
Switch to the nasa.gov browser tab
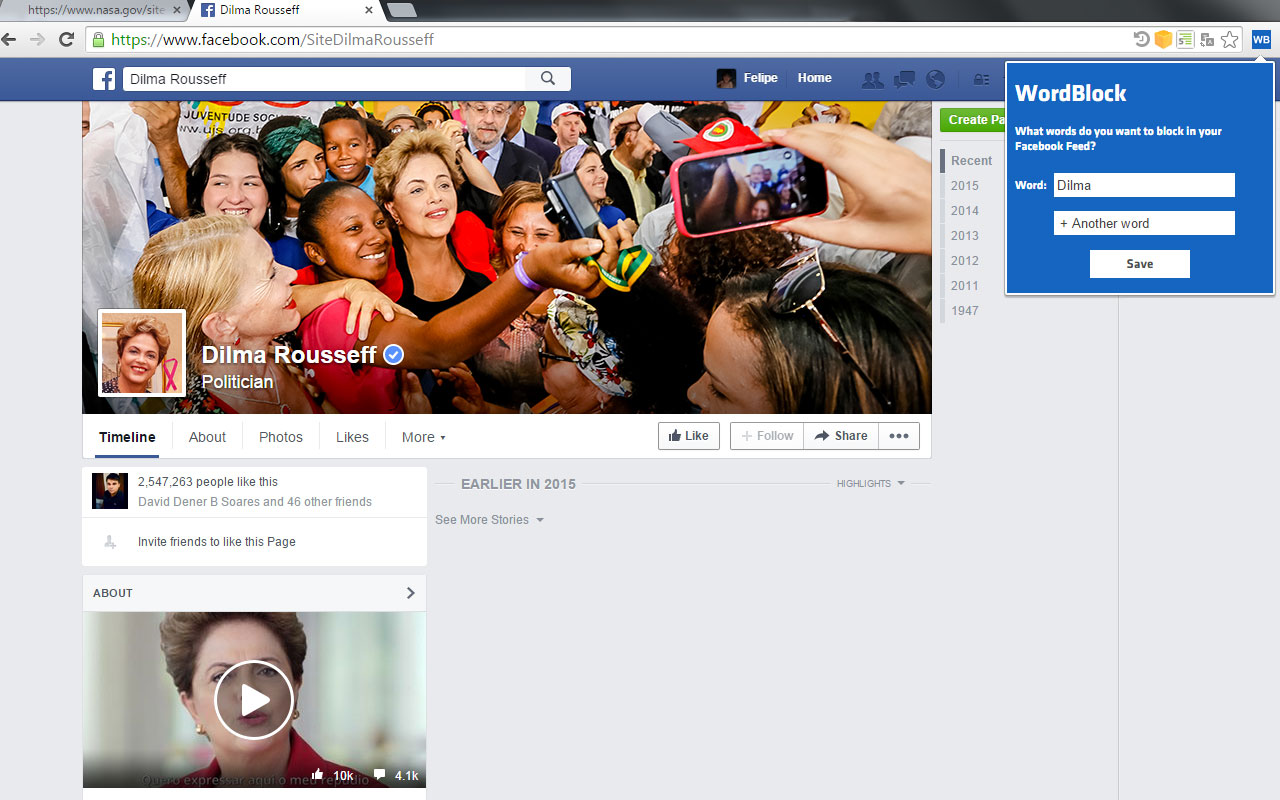(95, 10)
